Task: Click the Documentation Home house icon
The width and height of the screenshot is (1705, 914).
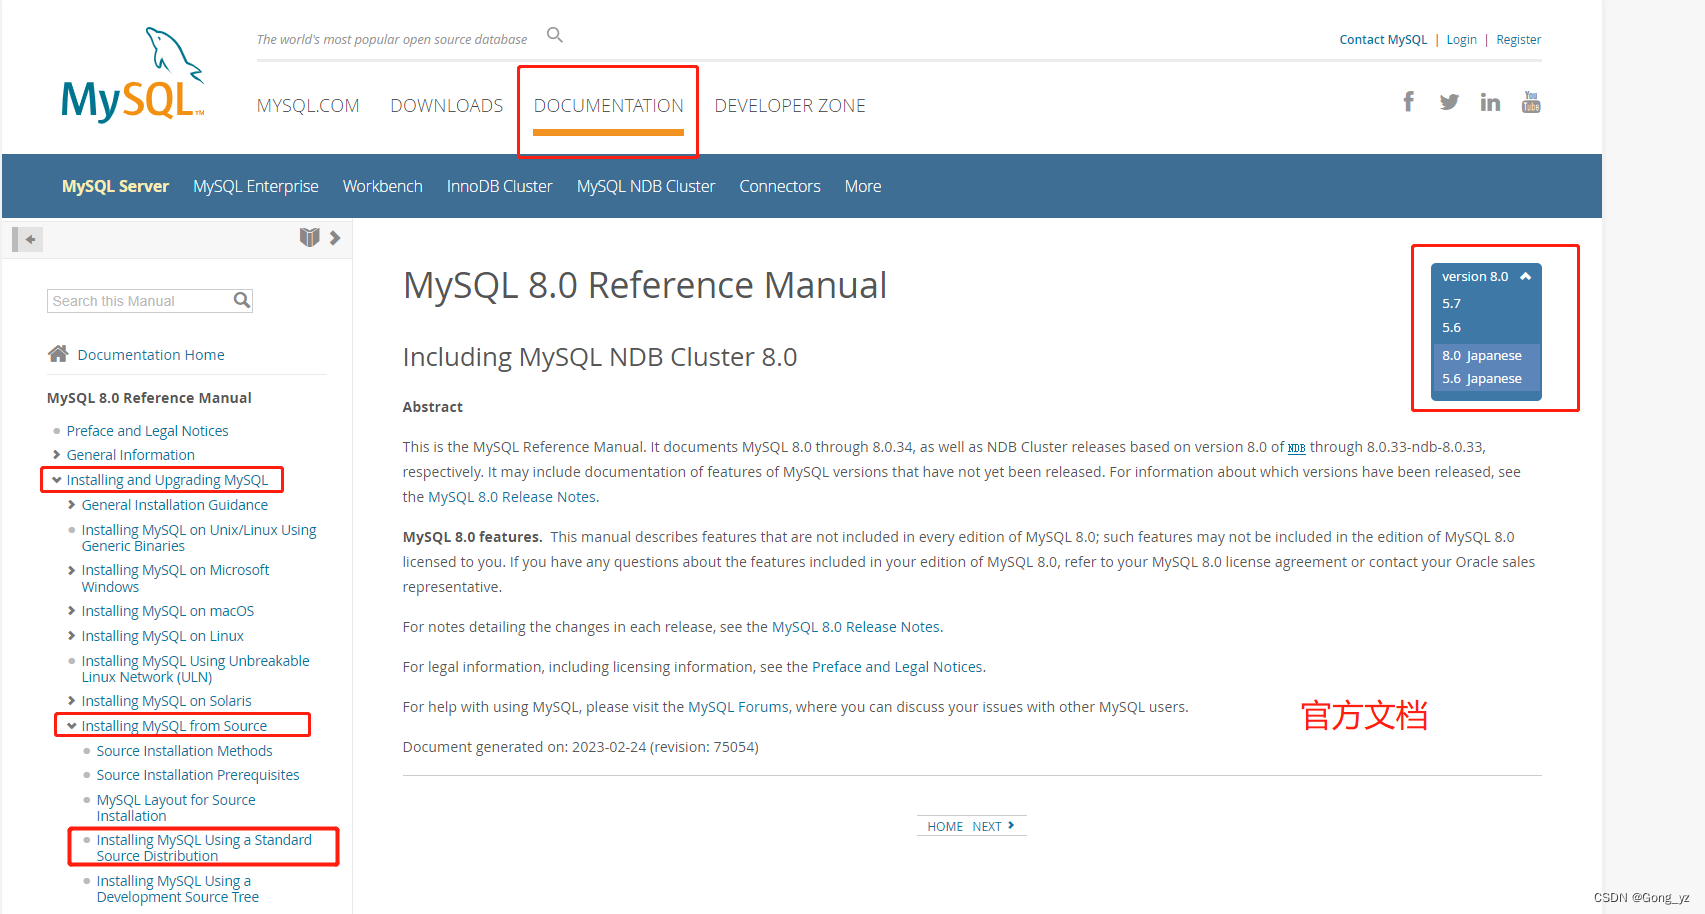Action: tap(58, 353)
